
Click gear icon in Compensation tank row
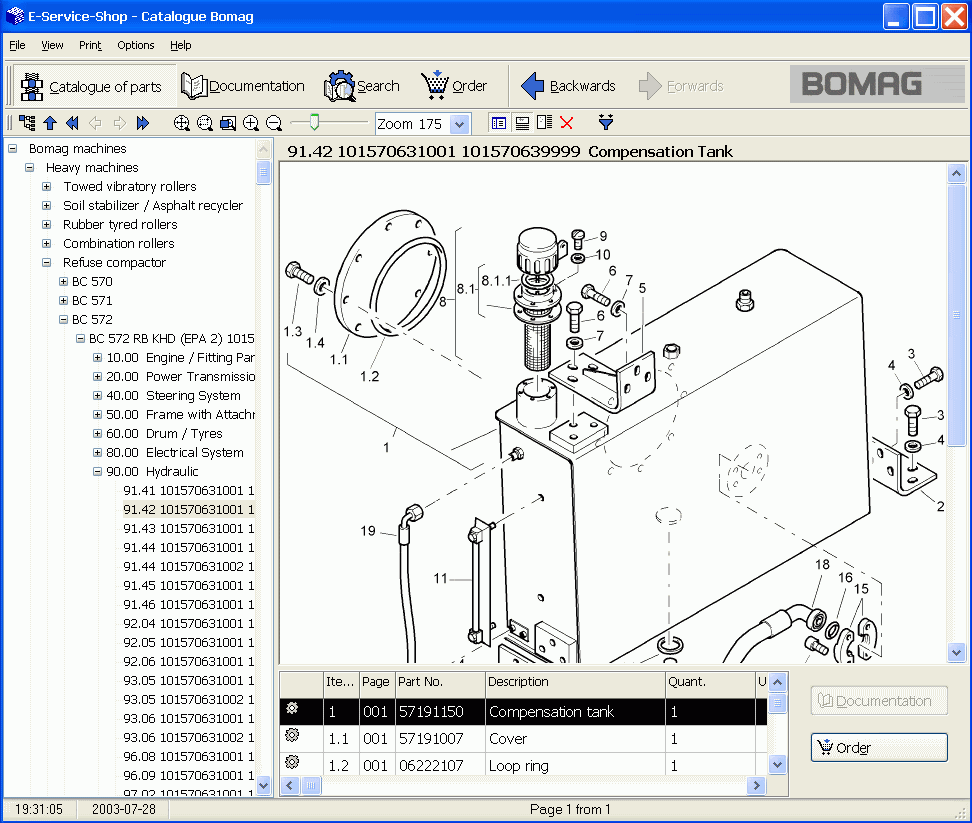tap(292, 708)
